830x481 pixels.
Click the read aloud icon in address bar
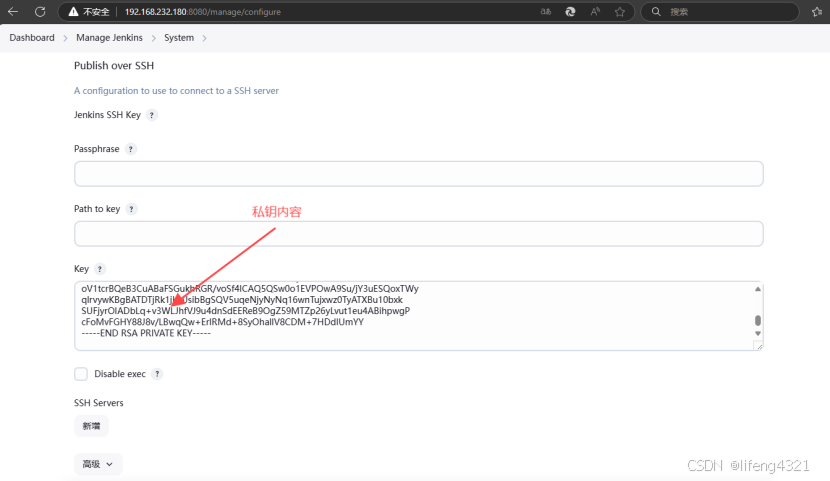pyautogui.click(x=595, y=11)
